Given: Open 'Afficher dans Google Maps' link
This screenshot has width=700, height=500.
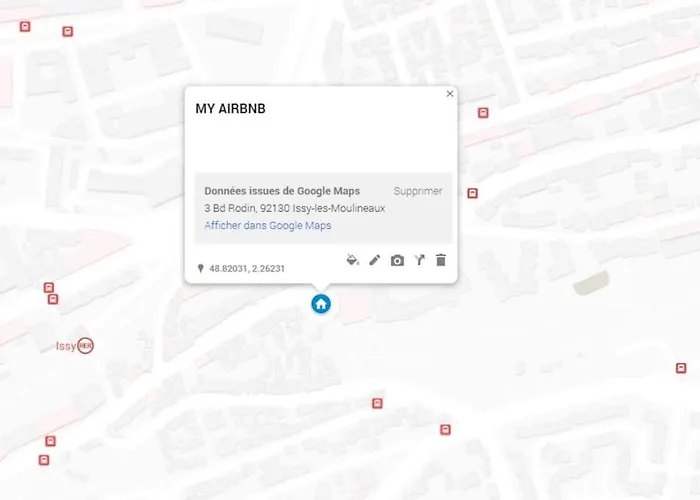Looking at the screenshot, I should [267, 226].
